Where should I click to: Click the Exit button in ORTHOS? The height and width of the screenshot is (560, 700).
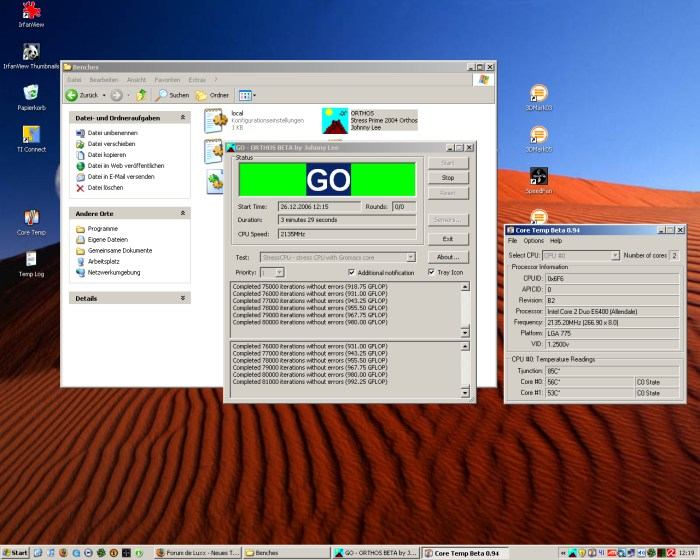(448, 239)
